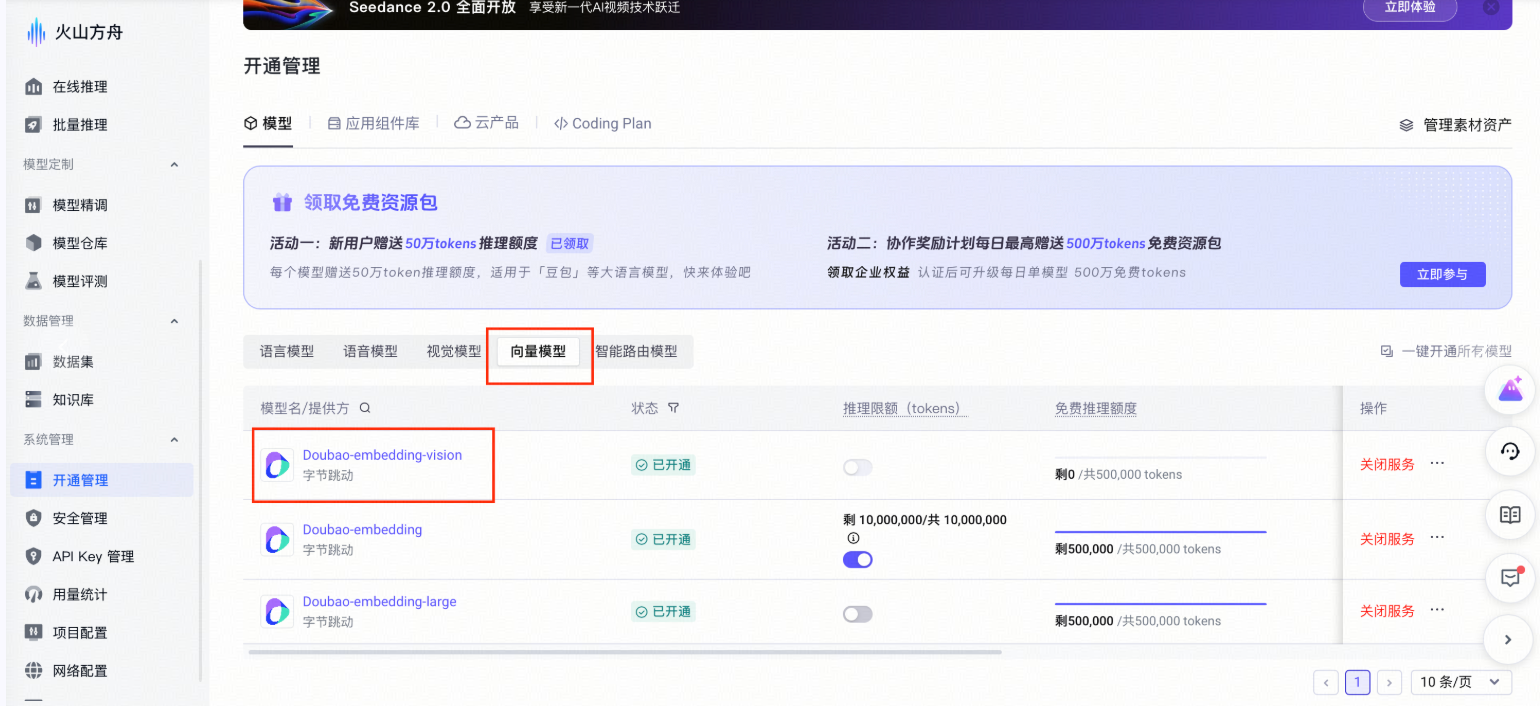Click the 管理素材资产 layers icon
This screenshot has height=706, width=1540.
click(1406, 125)
